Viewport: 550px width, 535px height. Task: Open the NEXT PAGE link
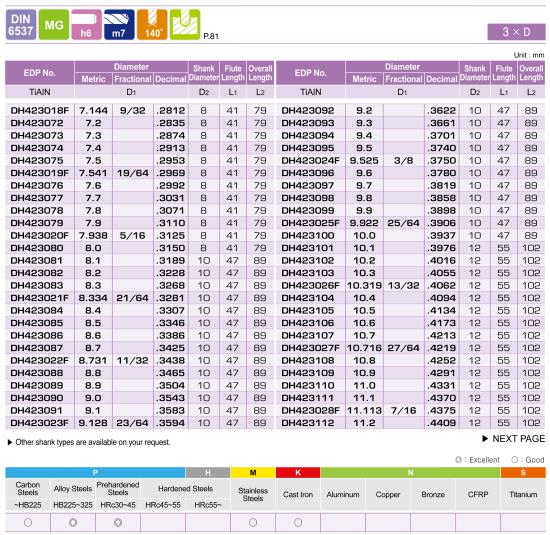pyautogui.click(x=518, y=439)
